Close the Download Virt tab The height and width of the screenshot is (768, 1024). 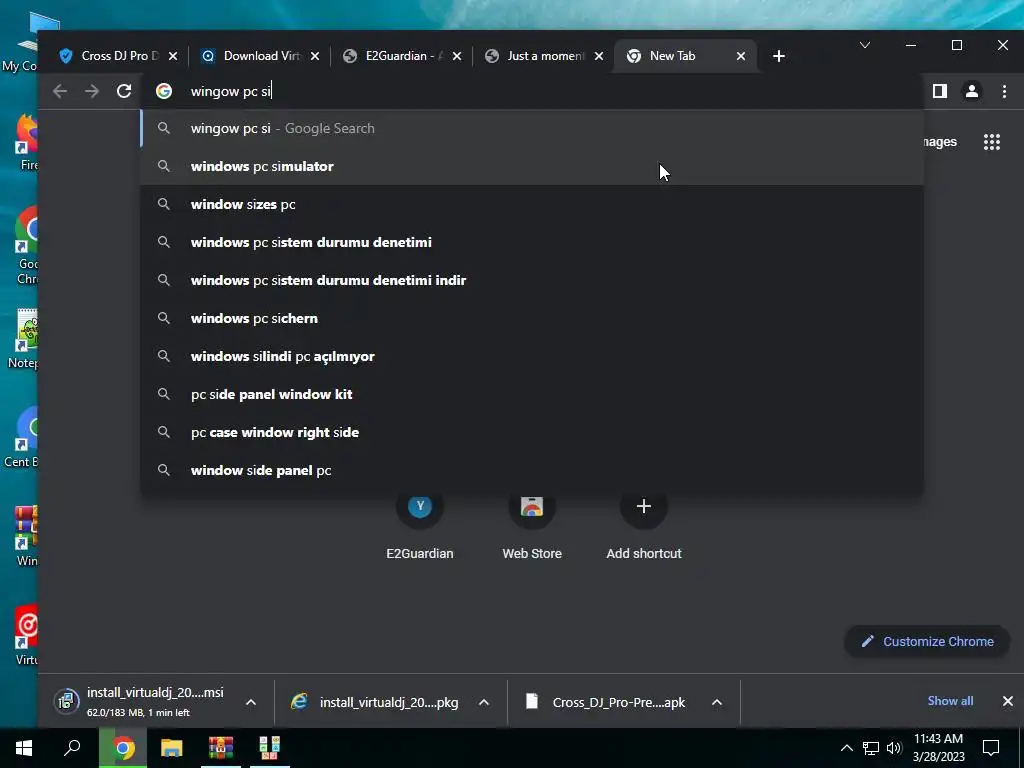point(315,56)
